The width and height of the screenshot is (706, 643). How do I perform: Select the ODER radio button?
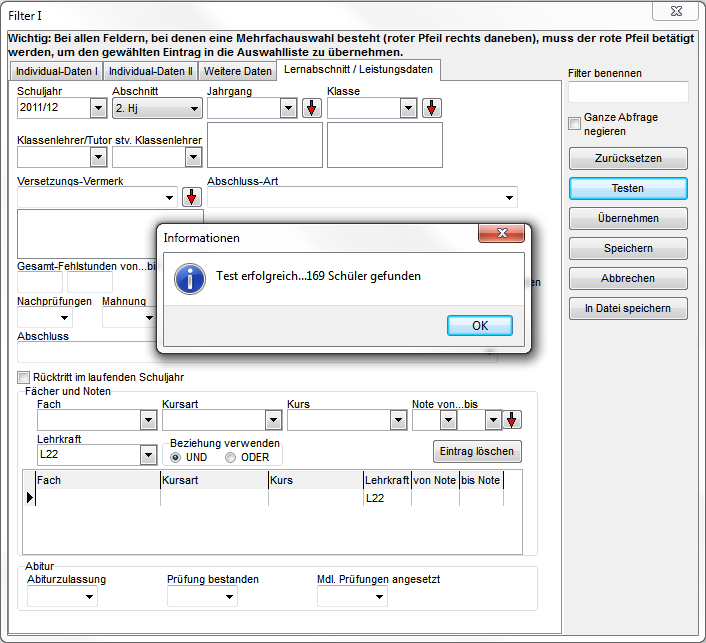[231, 458]
